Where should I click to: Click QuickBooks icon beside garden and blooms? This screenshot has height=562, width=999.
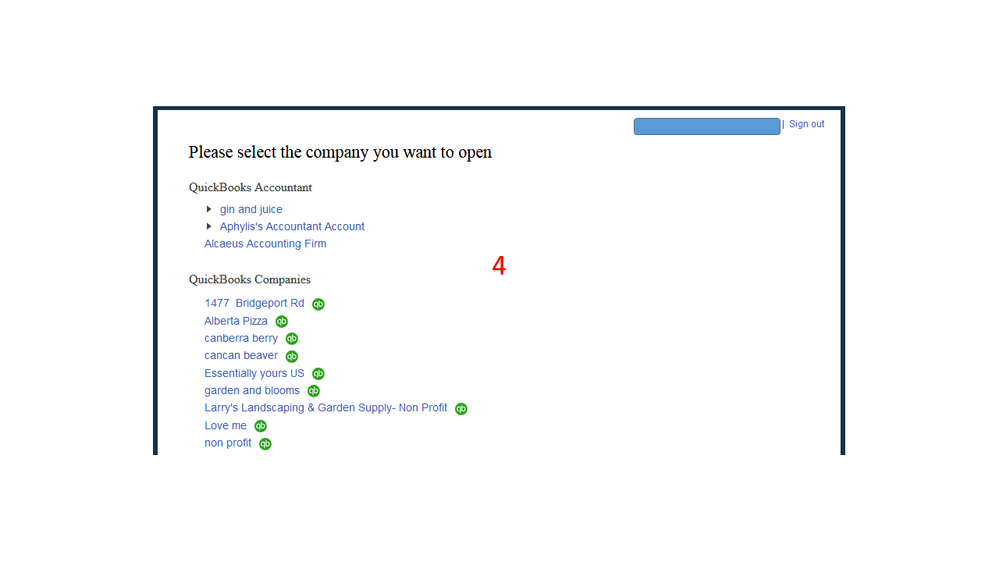(x=313, y=391)
